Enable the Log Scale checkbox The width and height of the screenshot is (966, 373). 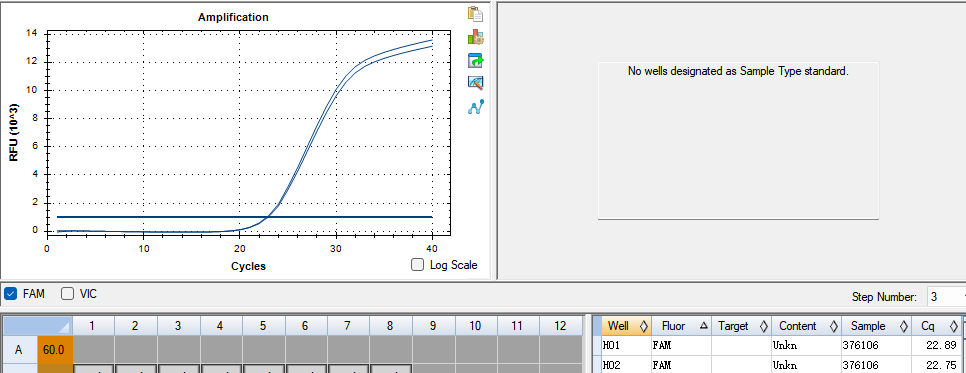point(417,265)
